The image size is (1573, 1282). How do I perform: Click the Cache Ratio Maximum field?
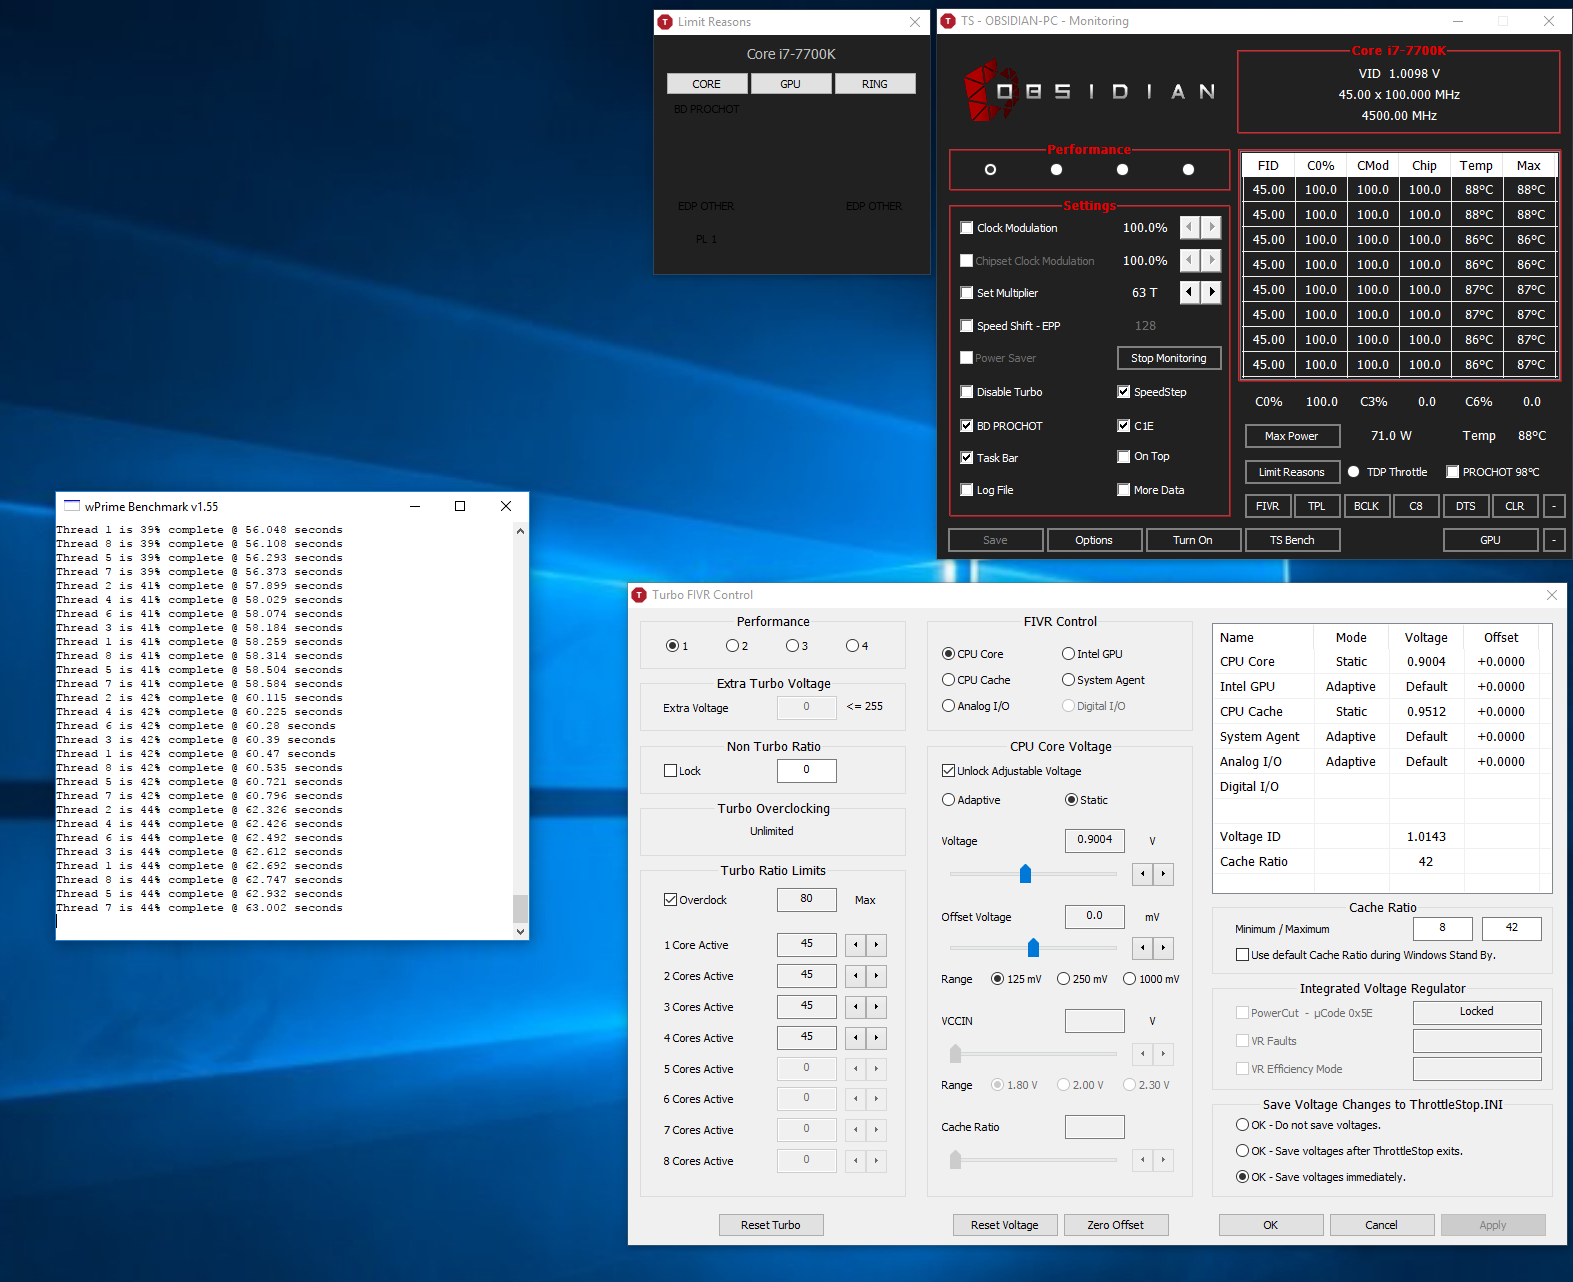click(1511, 928)
